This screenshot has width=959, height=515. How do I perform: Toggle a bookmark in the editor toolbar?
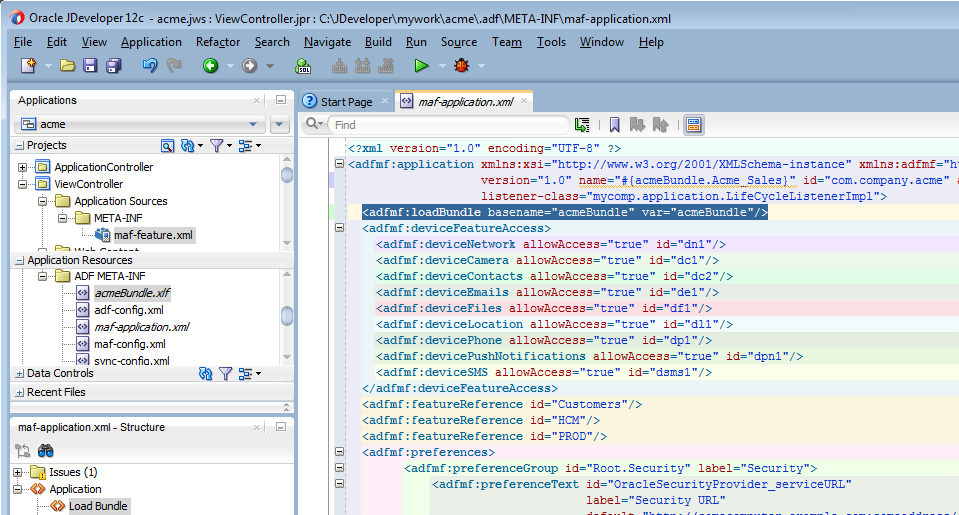tap(615, 125)
